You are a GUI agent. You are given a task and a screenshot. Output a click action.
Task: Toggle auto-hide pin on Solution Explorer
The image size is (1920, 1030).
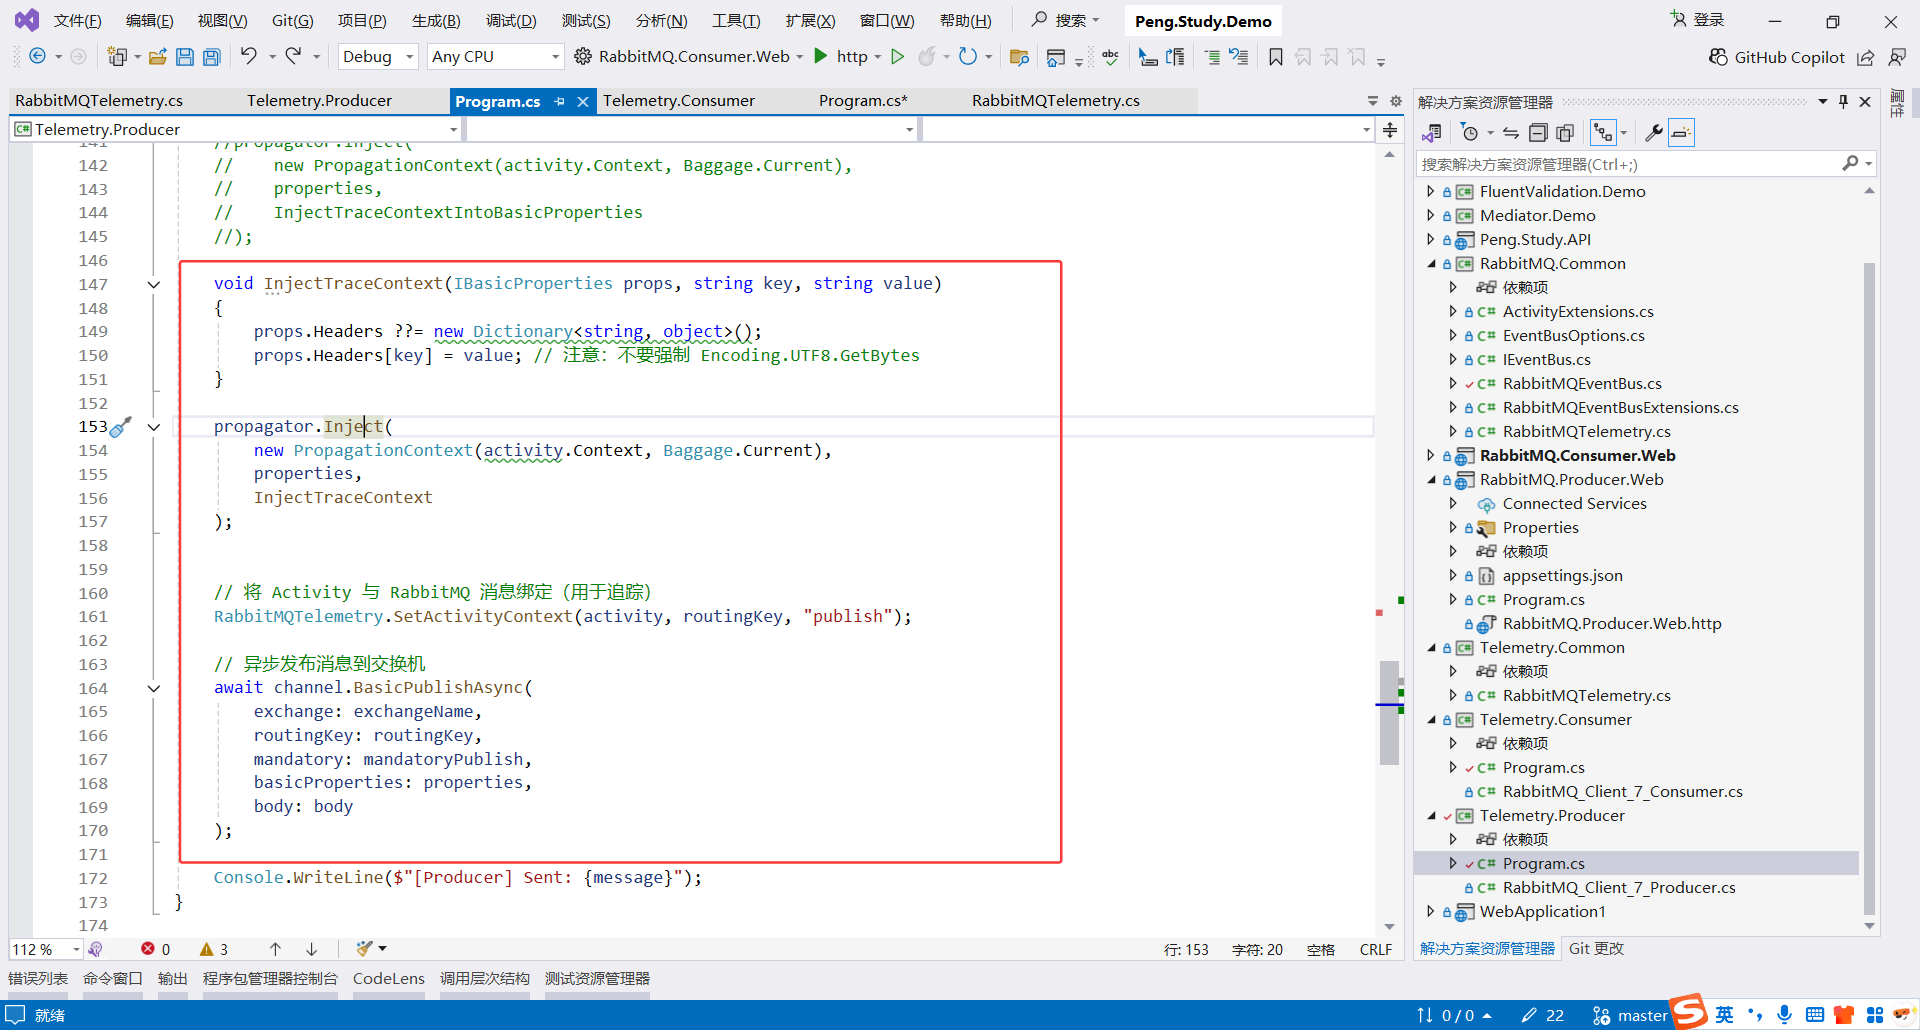[1843, 101]
